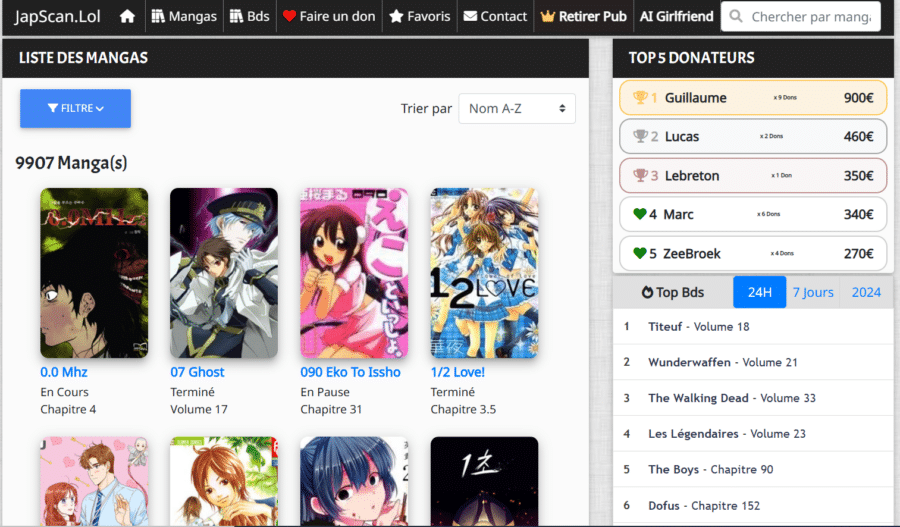Open the JapScan.Lol site logo
Viewport: 900px width, 527px height.
coord(57,17)
